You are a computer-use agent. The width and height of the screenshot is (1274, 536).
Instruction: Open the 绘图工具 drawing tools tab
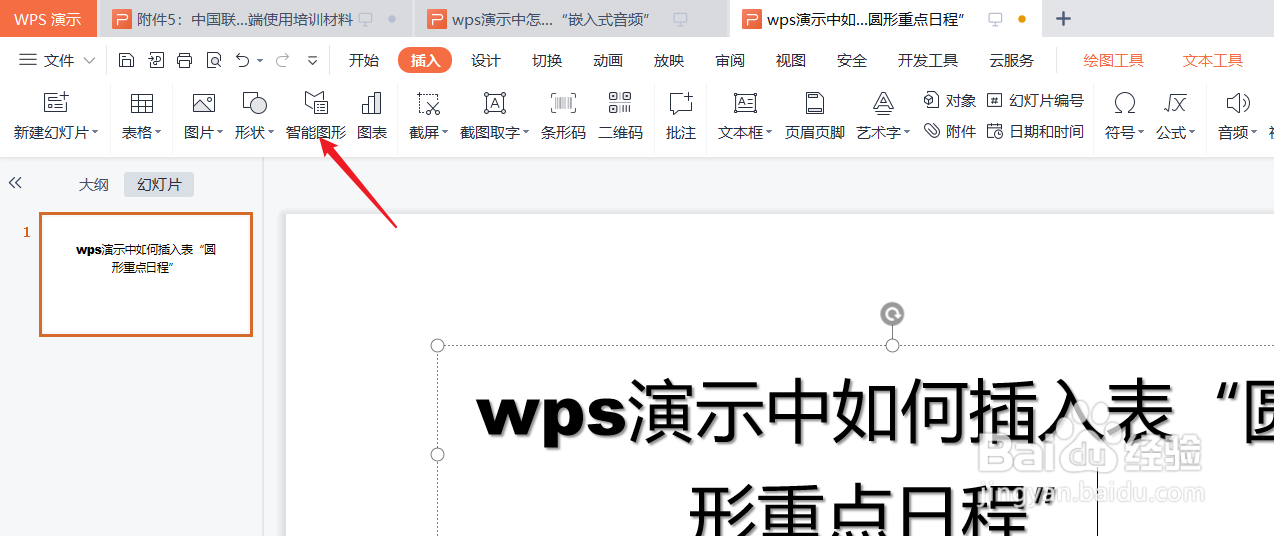[x=1114, y=60]
